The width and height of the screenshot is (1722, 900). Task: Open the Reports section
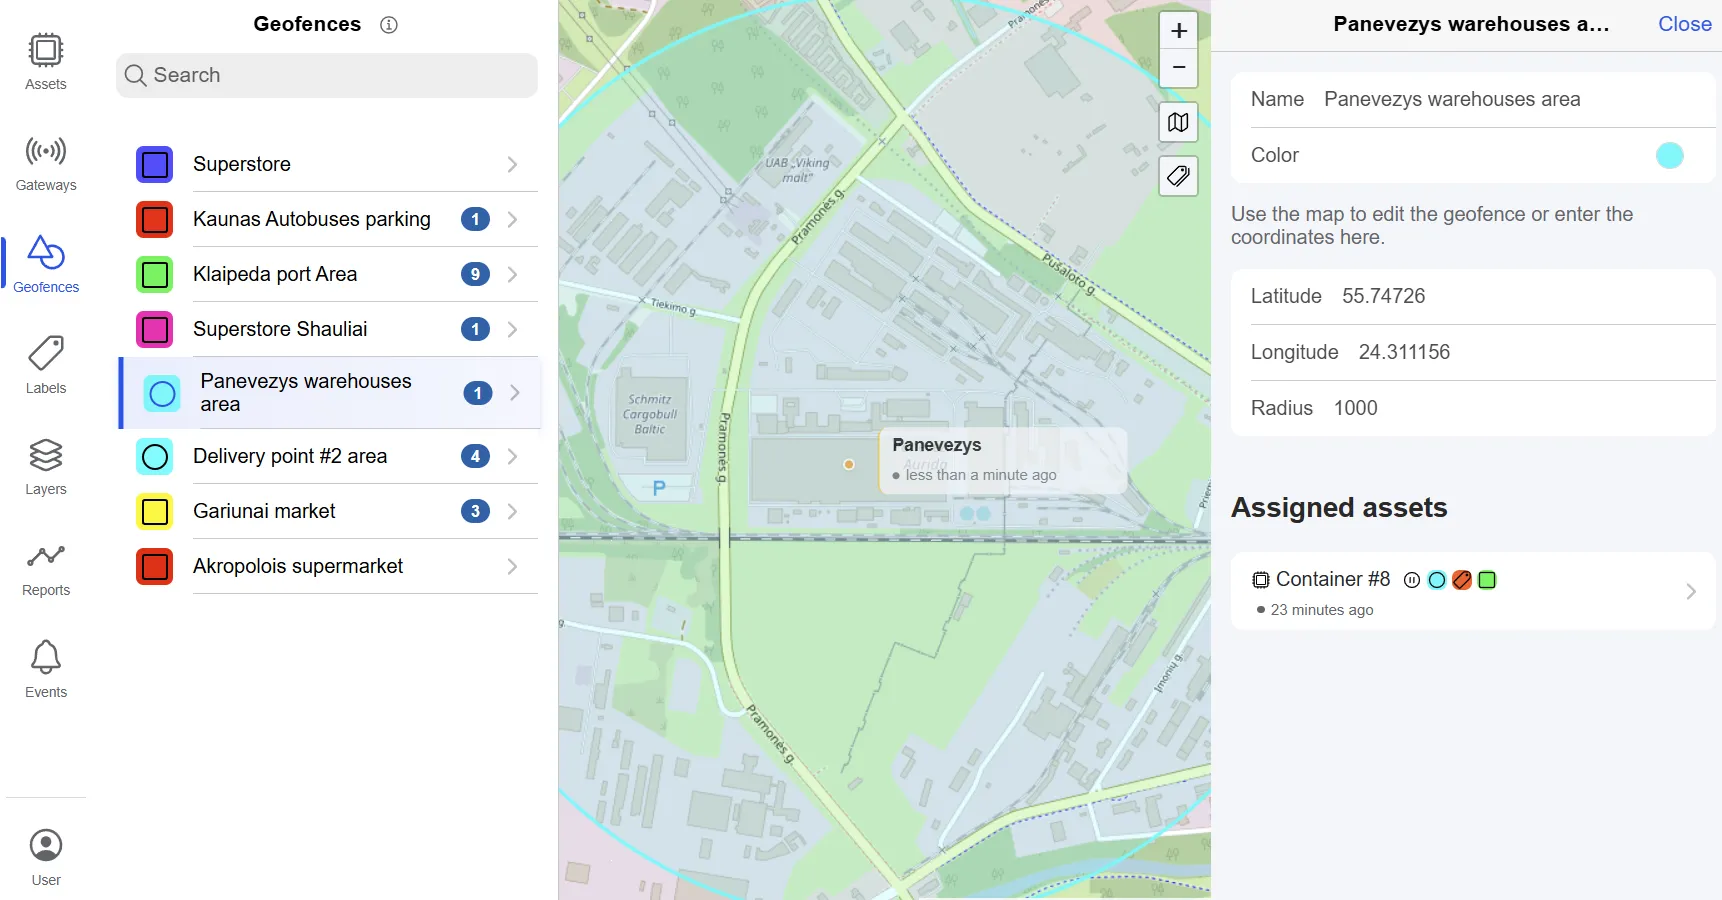46,570
